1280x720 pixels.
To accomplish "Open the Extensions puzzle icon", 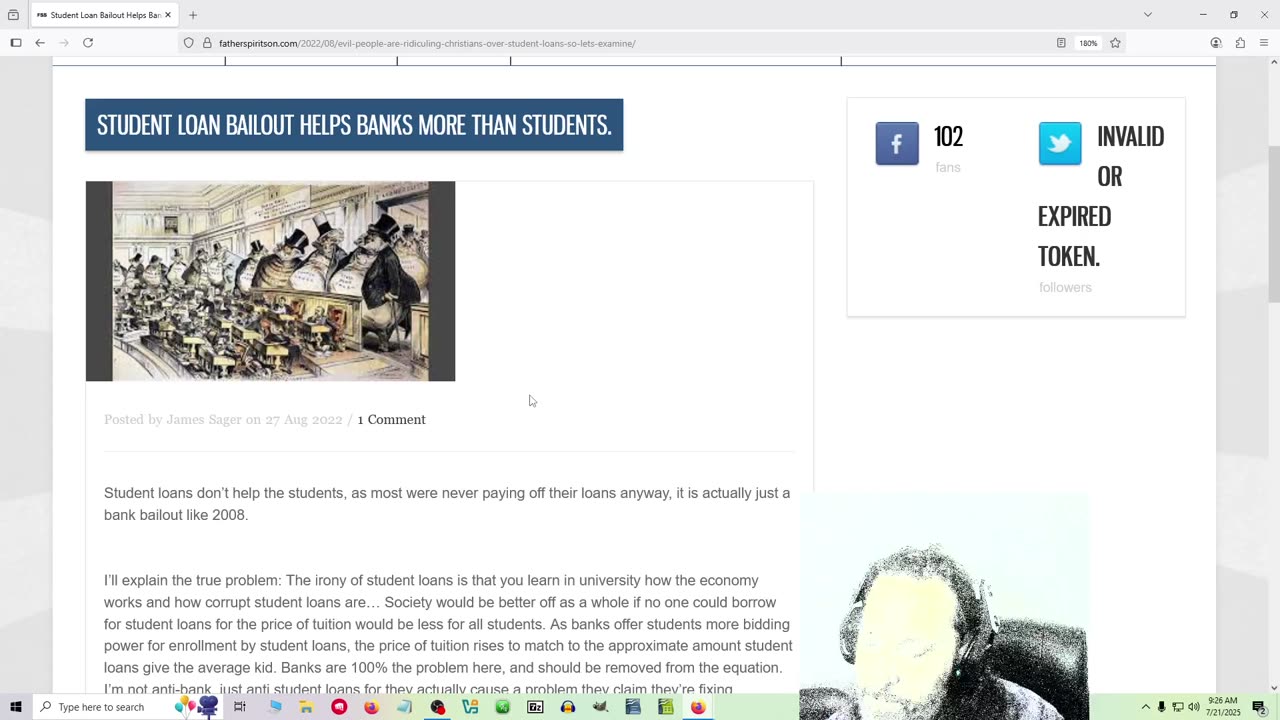I will [x=1240, y=43].
